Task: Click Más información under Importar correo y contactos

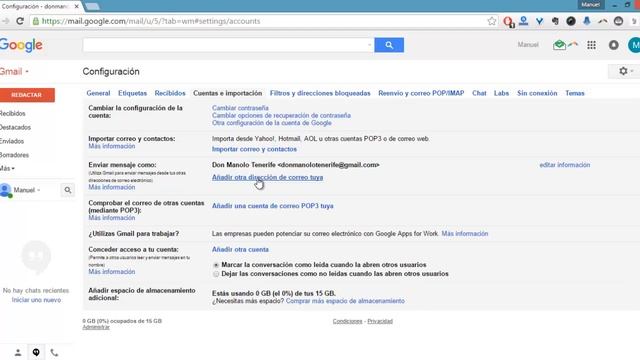Action: coord(111,146)
